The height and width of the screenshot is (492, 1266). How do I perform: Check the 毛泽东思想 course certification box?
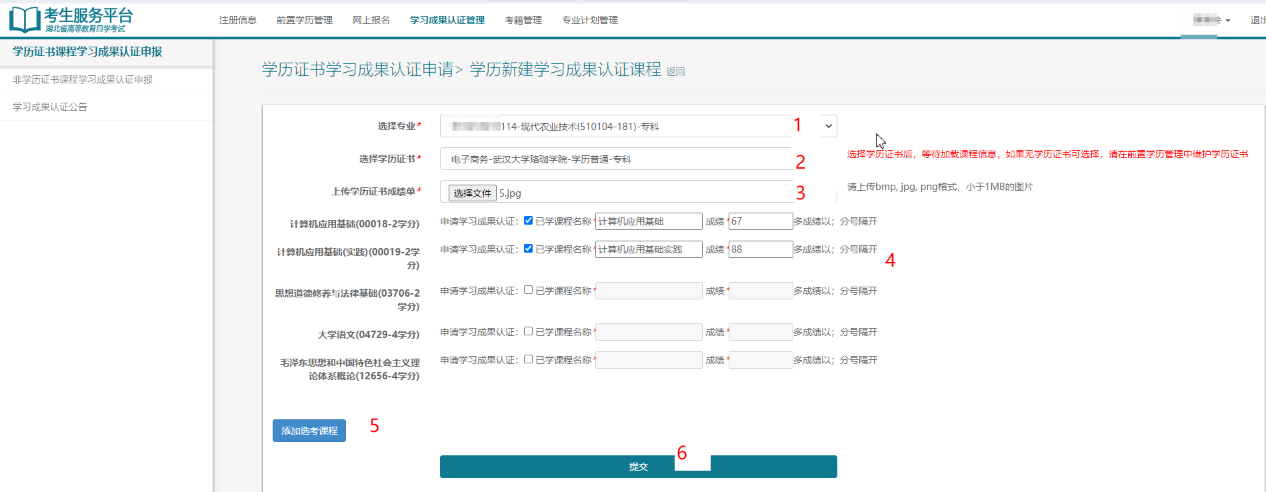(528, 359)
